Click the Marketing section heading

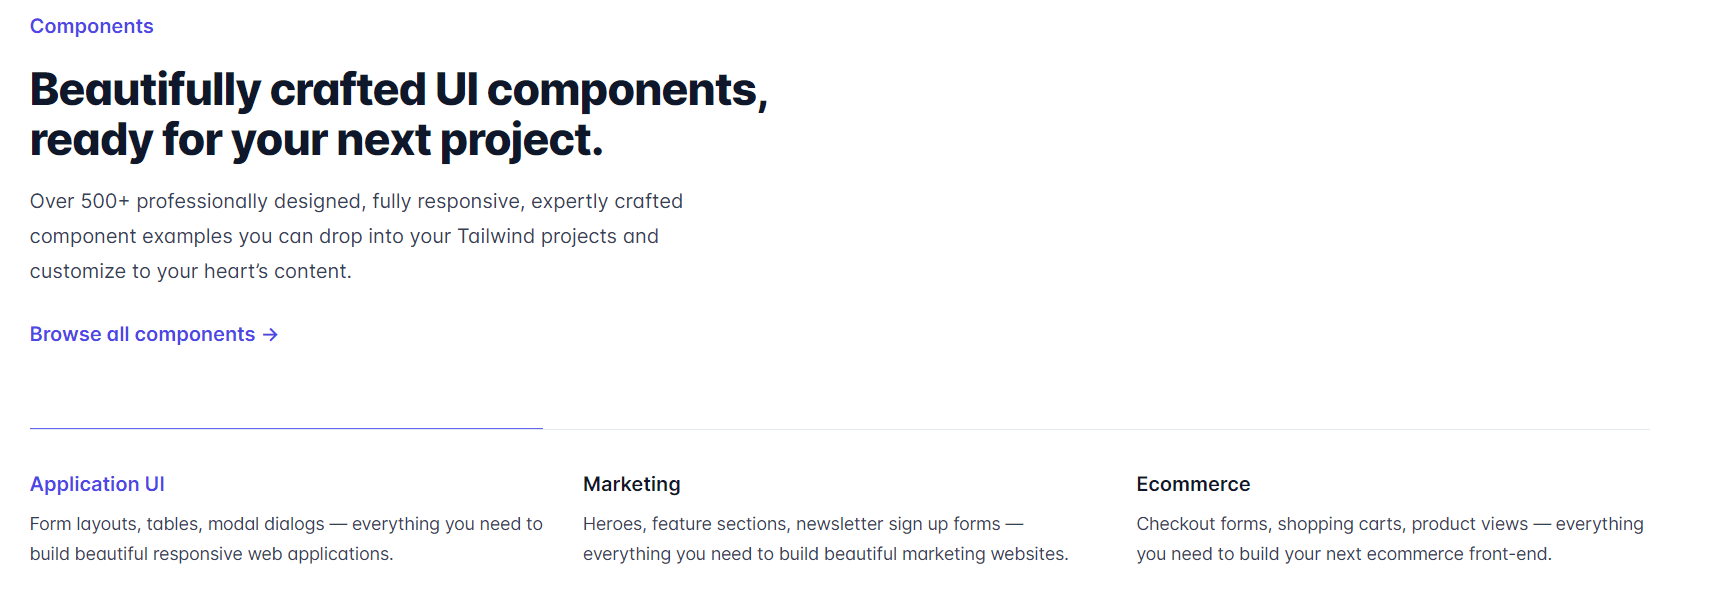631,484
